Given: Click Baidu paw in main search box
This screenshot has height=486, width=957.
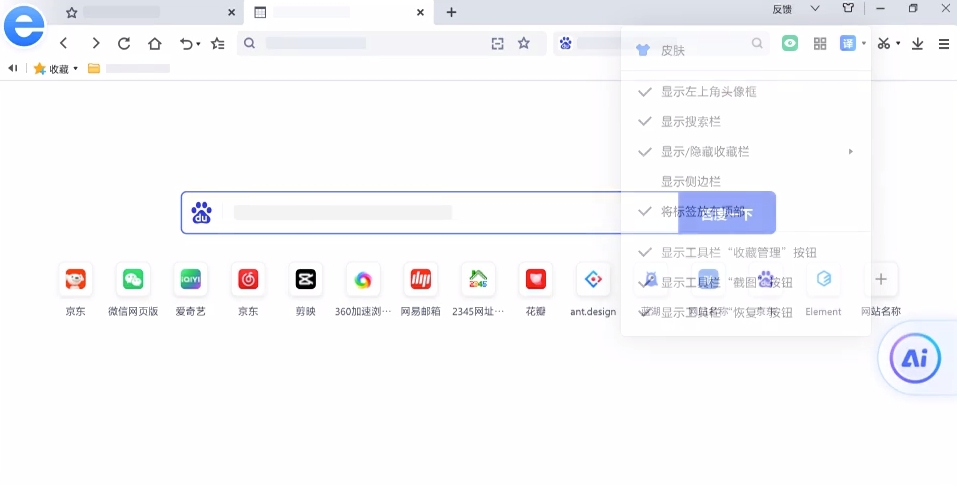Looking at the screenshot, I should point(201,212).
